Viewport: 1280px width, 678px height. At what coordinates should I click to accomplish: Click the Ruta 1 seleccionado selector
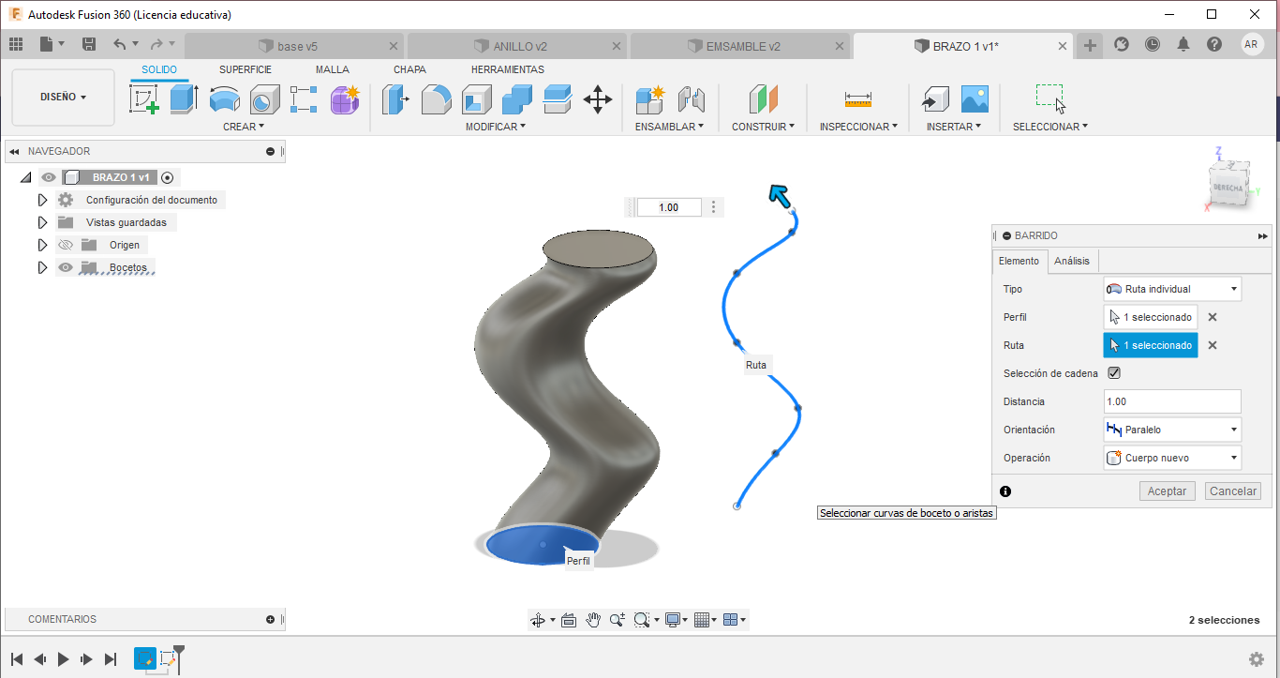1150,345
